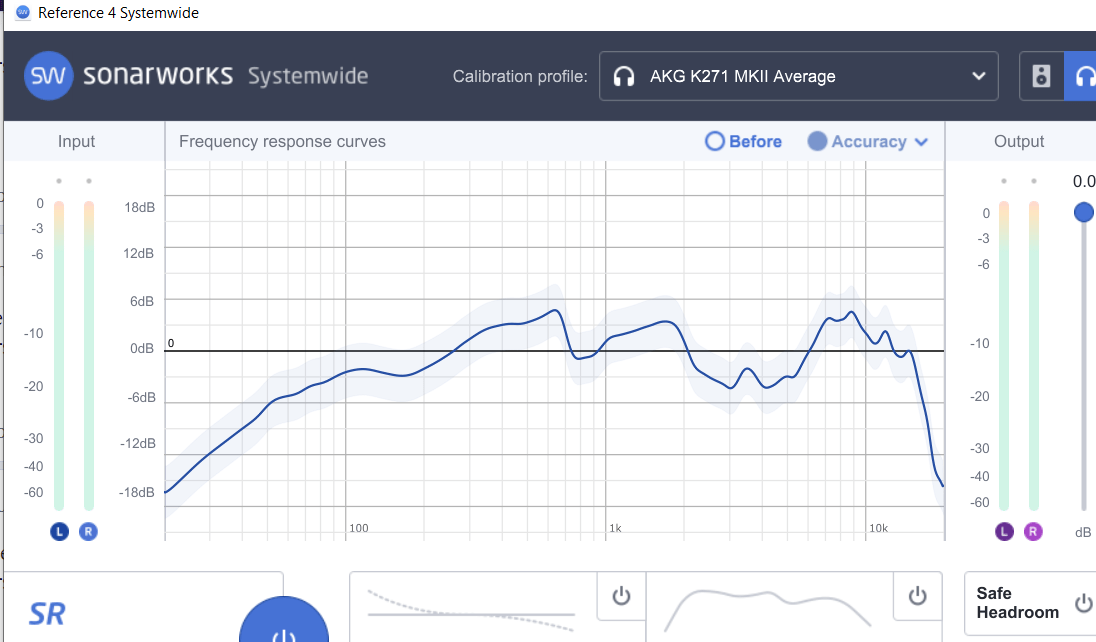
Task: Click the -18dB axis label
Action: (136, 492)
